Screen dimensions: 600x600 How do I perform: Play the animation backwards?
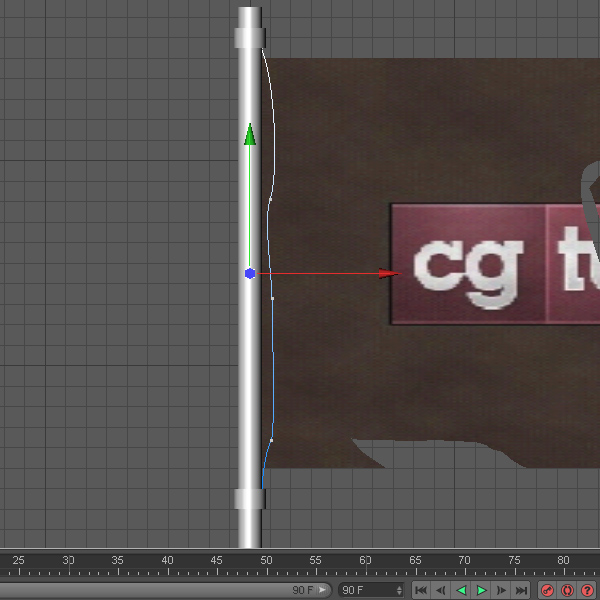coord(461,590)
